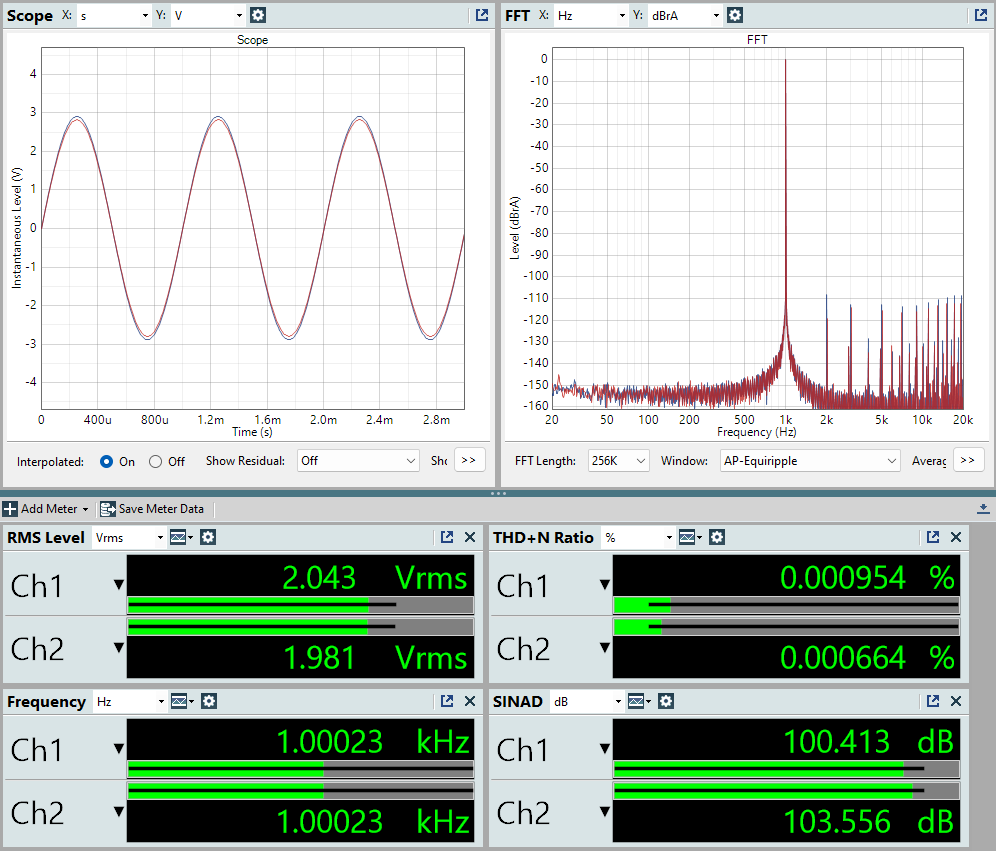The width and height of the screenshot is (996, 851).
Task: Open RMS Level meter graph icon
Action: click(178, 537)
